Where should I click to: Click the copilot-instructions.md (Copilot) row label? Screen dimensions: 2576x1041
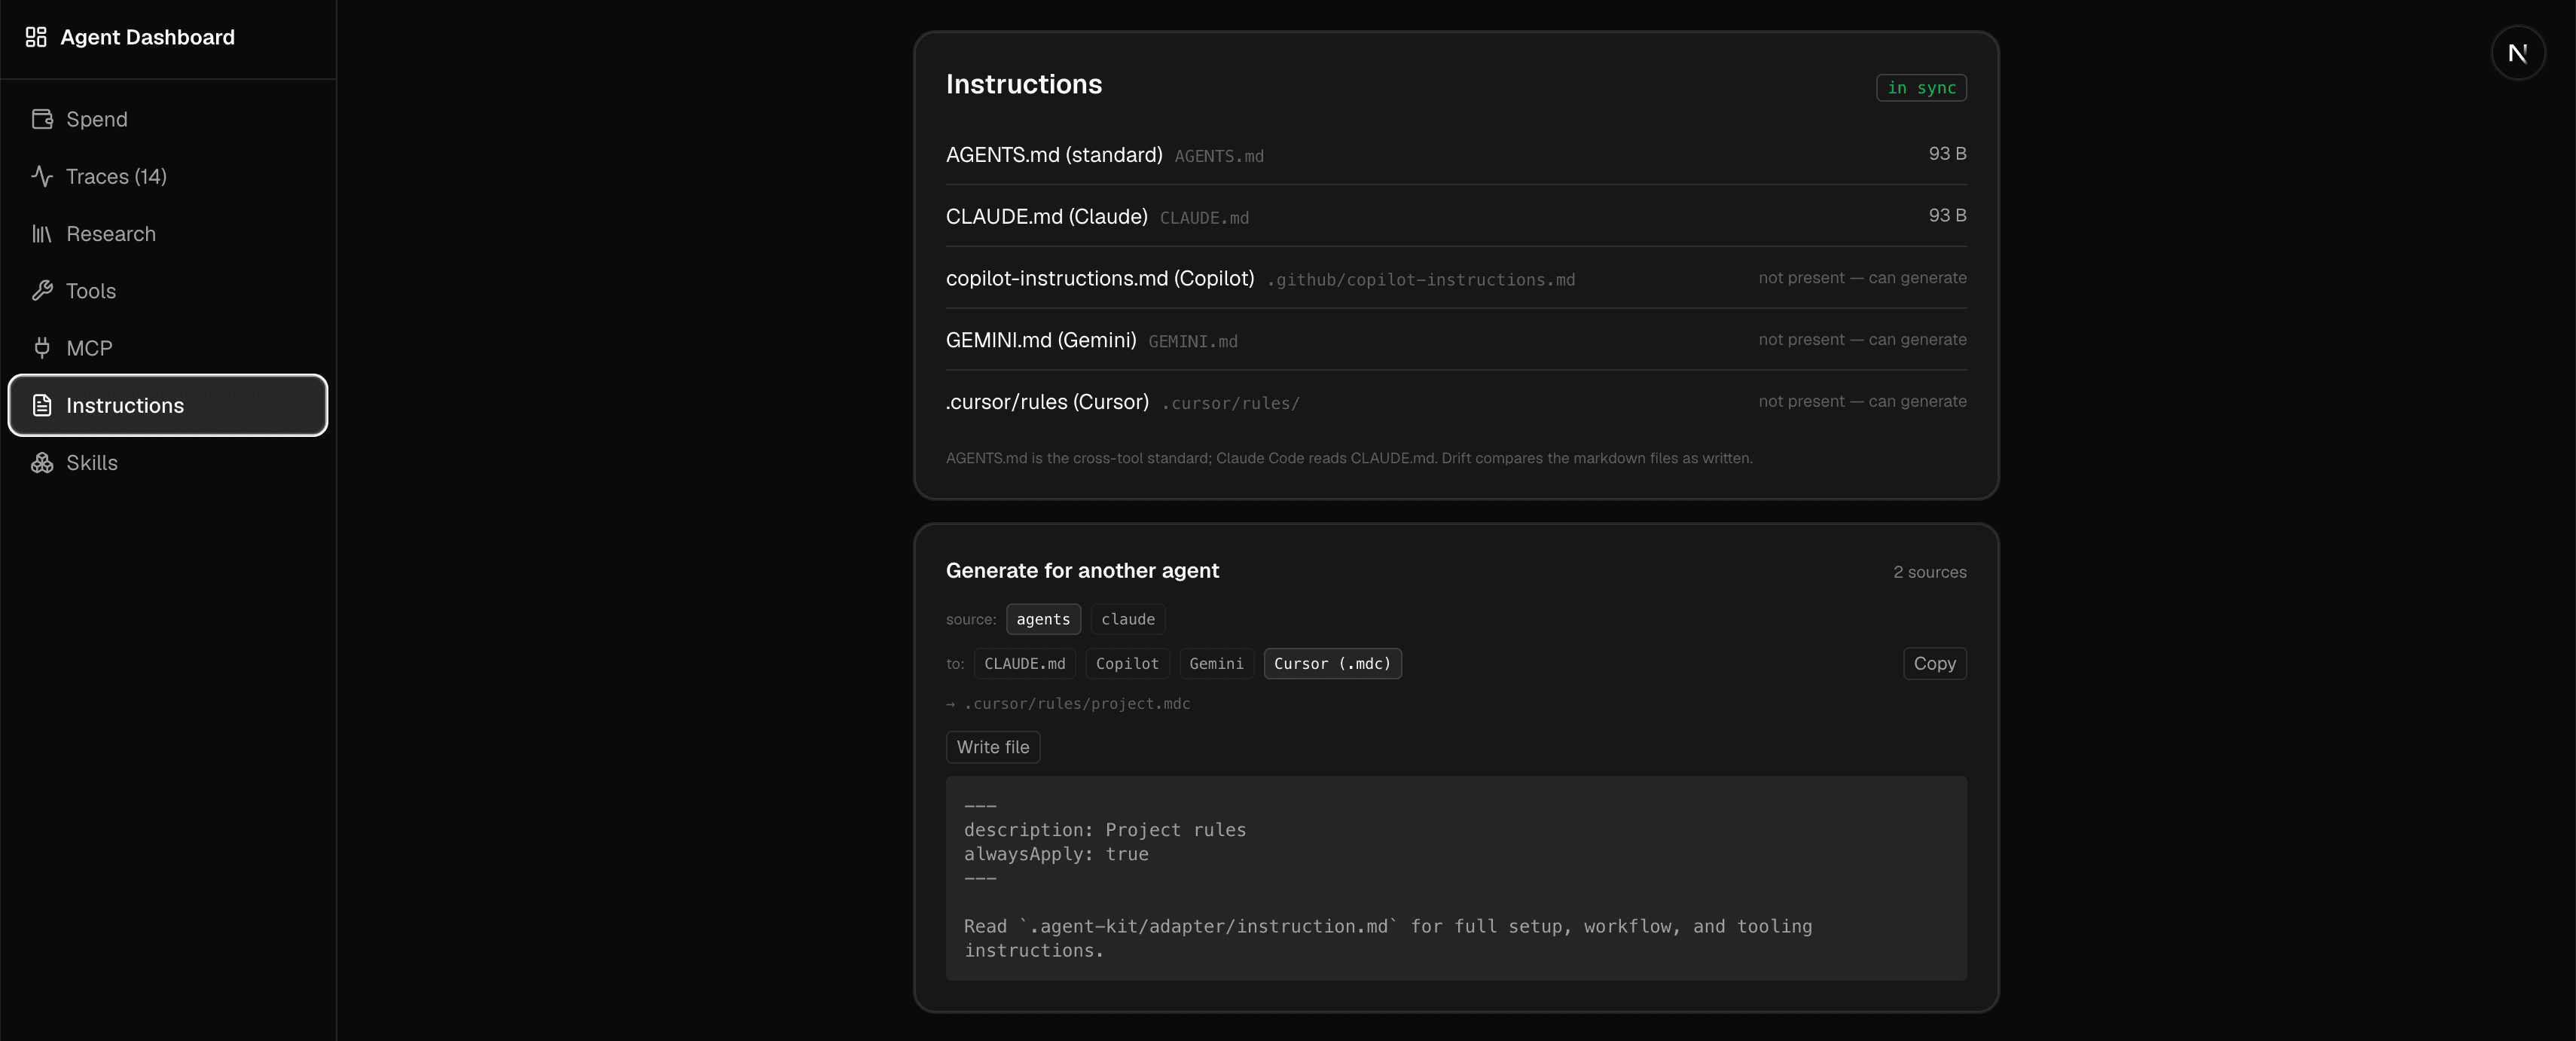click(x=1100, y=279)
